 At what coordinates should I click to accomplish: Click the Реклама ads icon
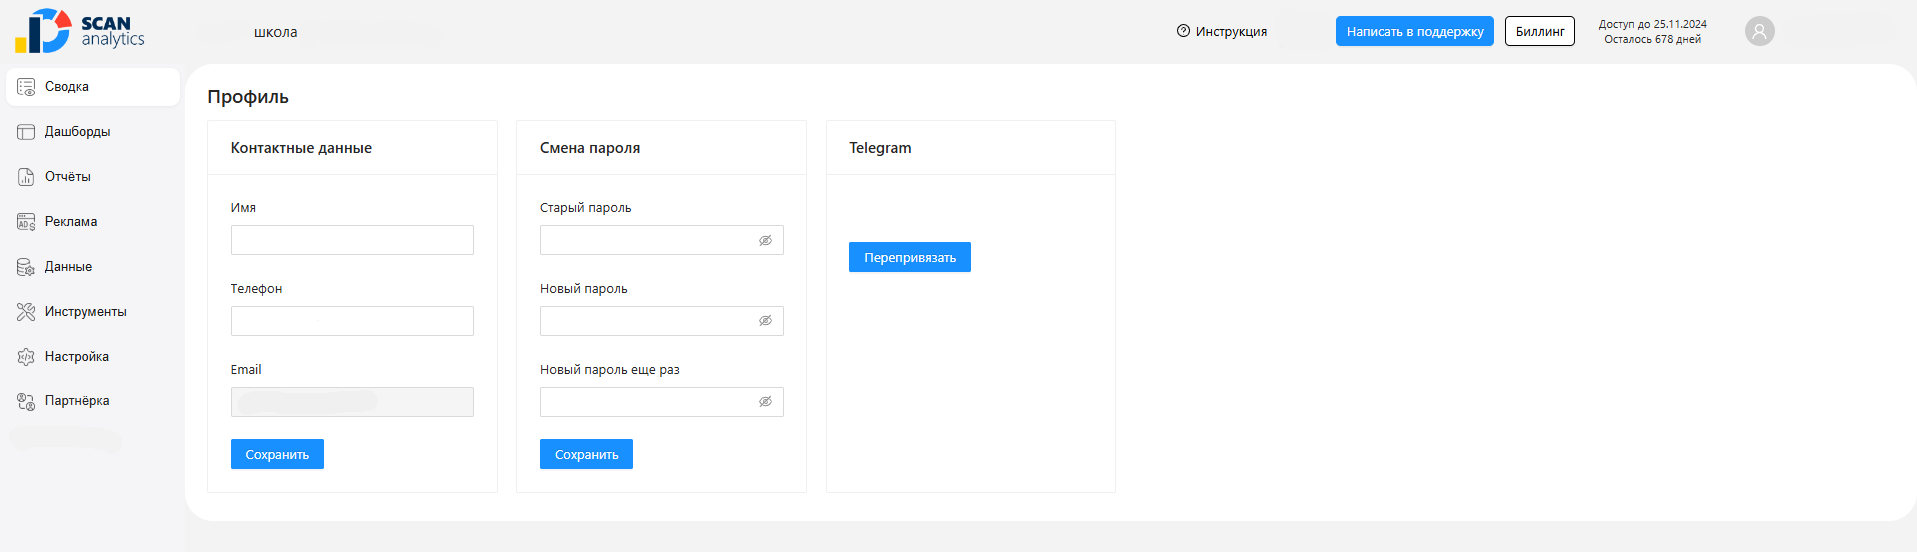coord(26,222)
